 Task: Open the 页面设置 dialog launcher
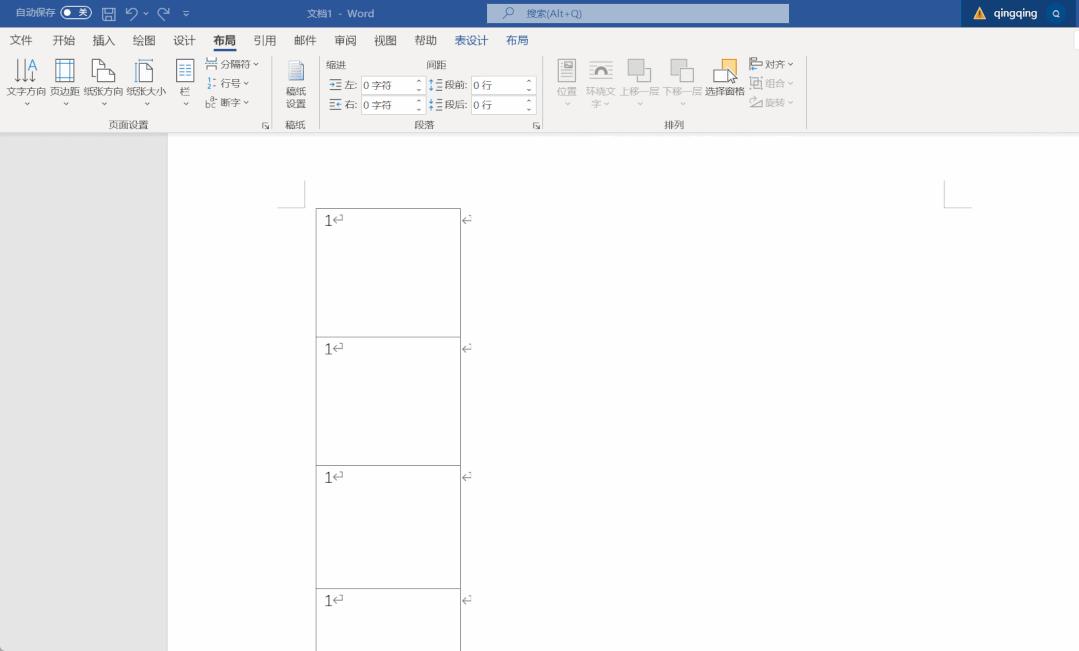[x=265, y=126]
